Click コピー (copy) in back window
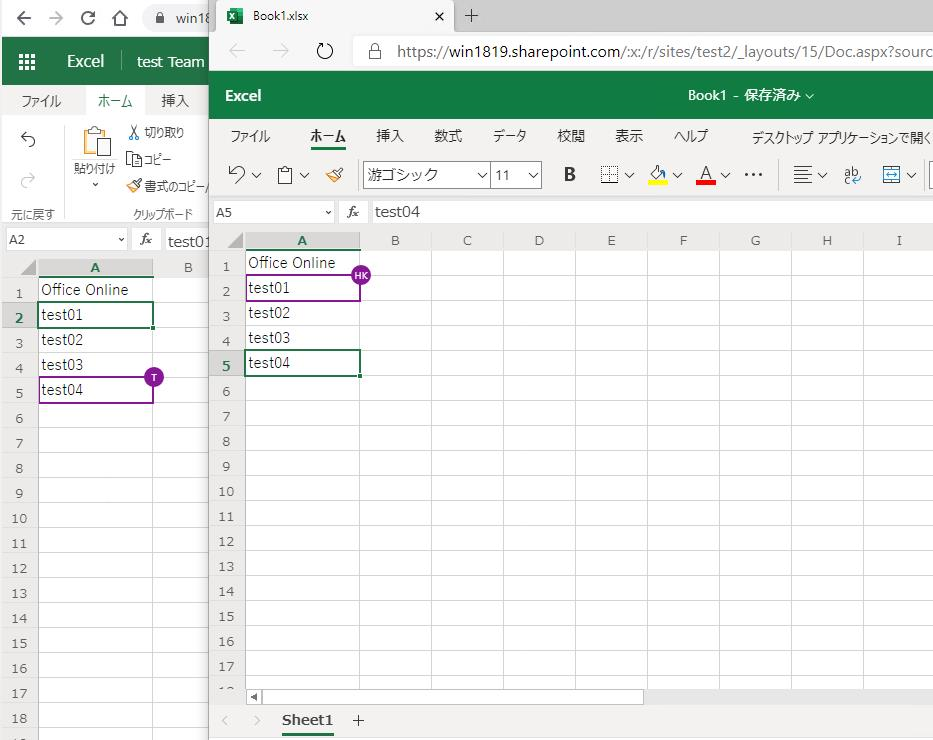Image resolution: width=933 pixels, height=740 pixels. 149,159
